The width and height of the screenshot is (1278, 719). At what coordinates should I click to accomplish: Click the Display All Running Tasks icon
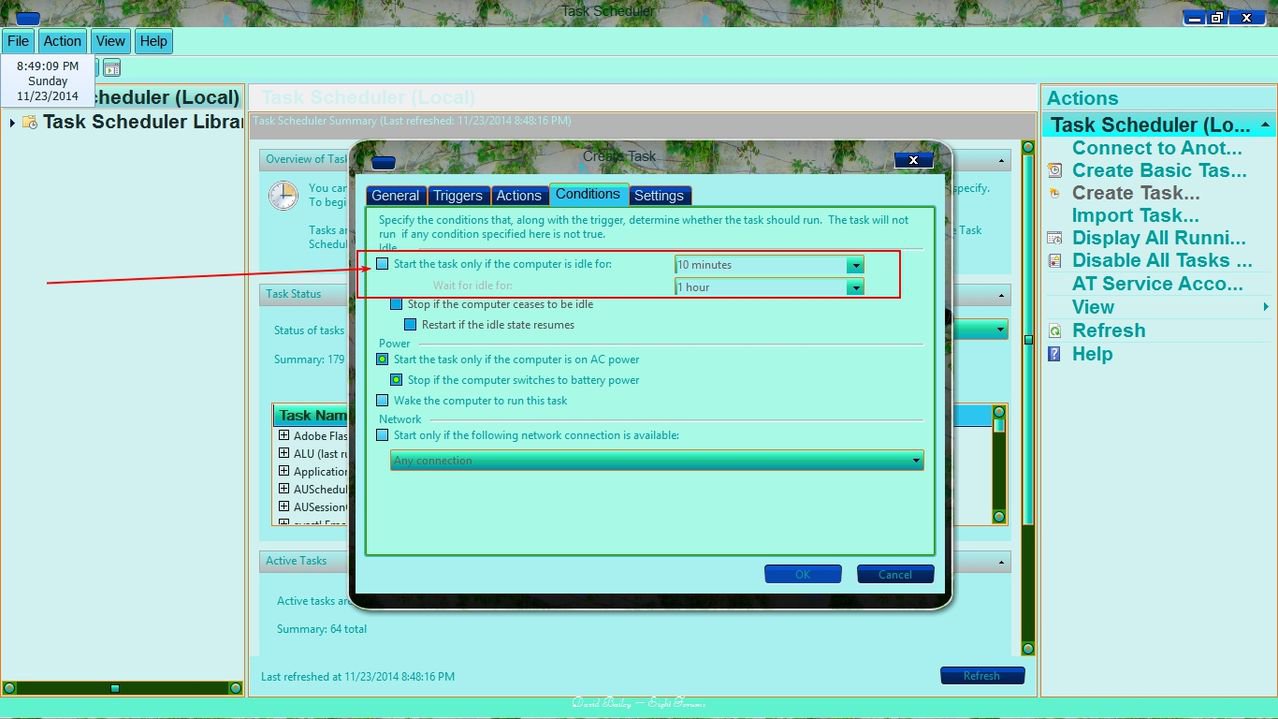coord(1054,238)
